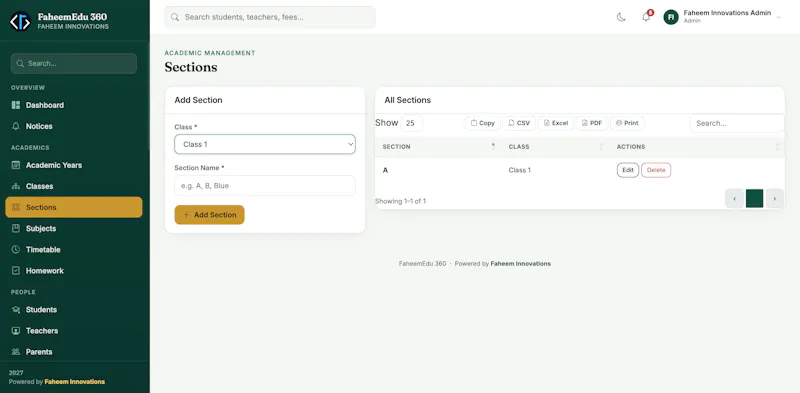Delete section A row
This screenshot has height=393, width=800.
click(656, 170)
